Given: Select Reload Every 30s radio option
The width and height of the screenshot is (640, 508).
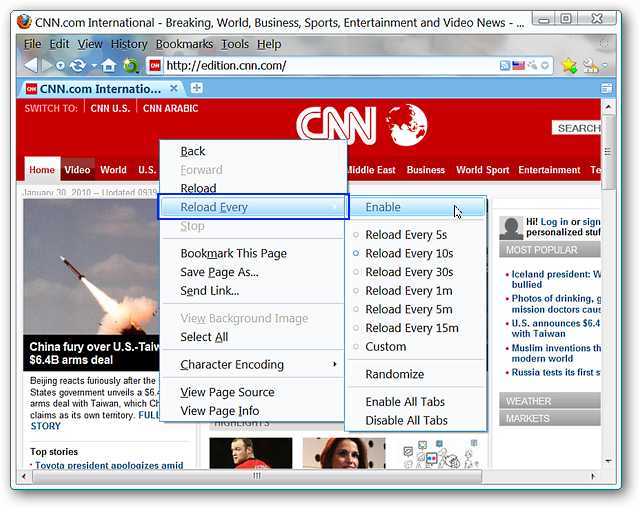Looking at the screenshot, I should [x=408, y=272].
